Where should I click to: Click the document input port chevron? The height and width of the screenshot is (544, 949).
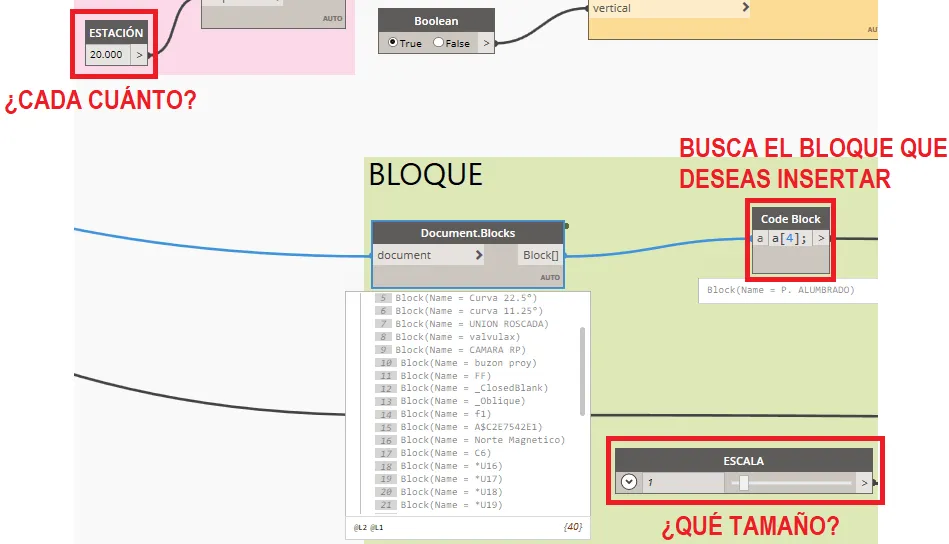(x=479, y=255)
